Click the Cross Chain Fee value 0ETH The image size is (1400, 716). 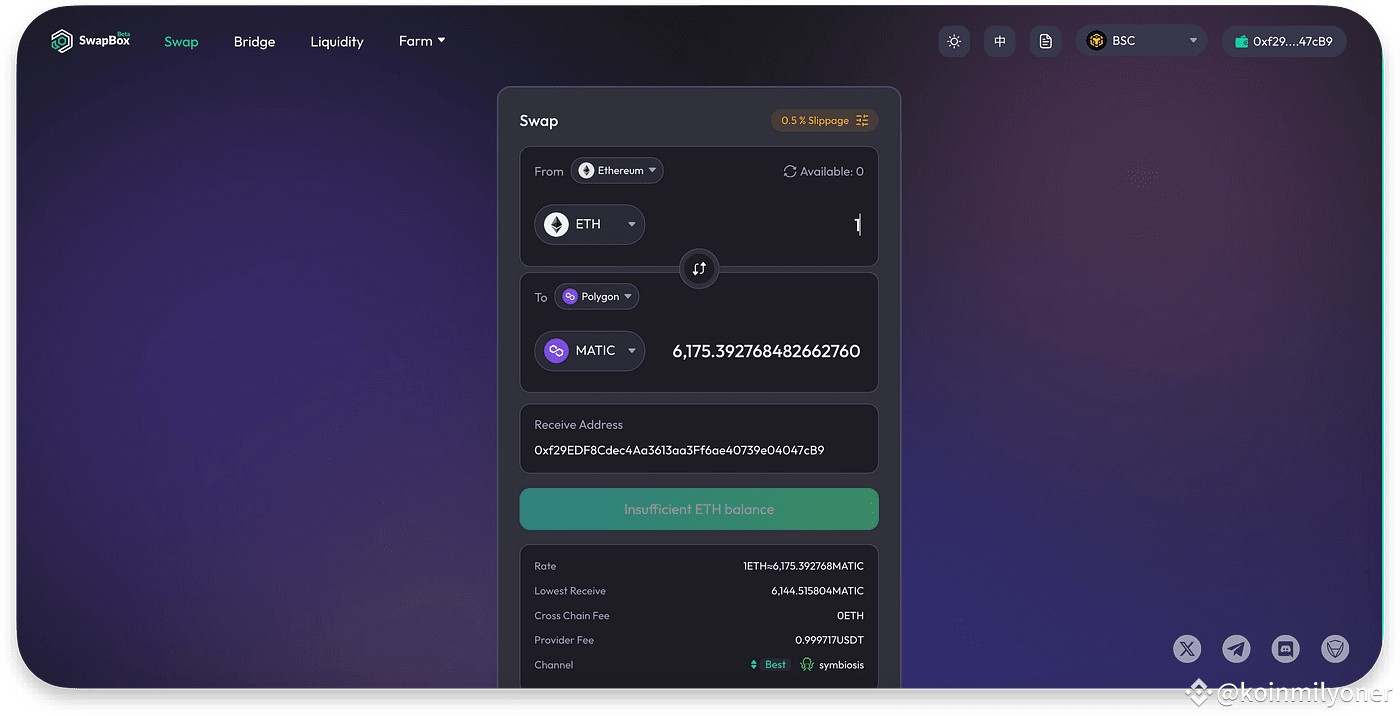point(850,616)
